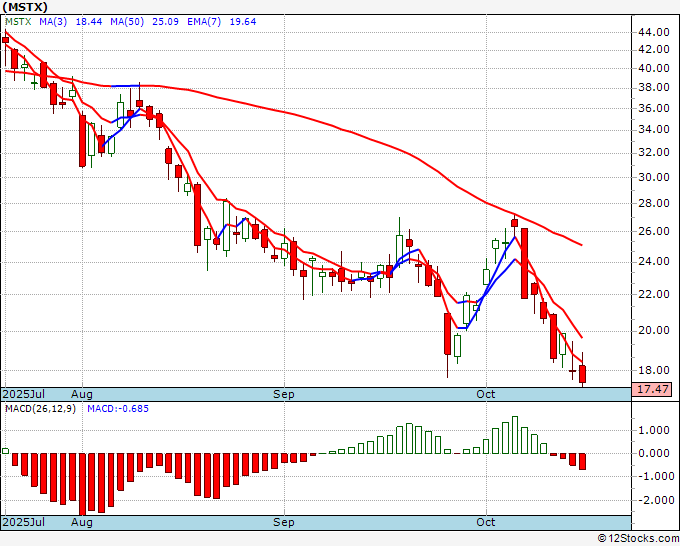Image resolution: width=680 pixels, height=546 pixels.
Task: Click the EMA(7) value 19.64
Action: [x=243, y=22]
